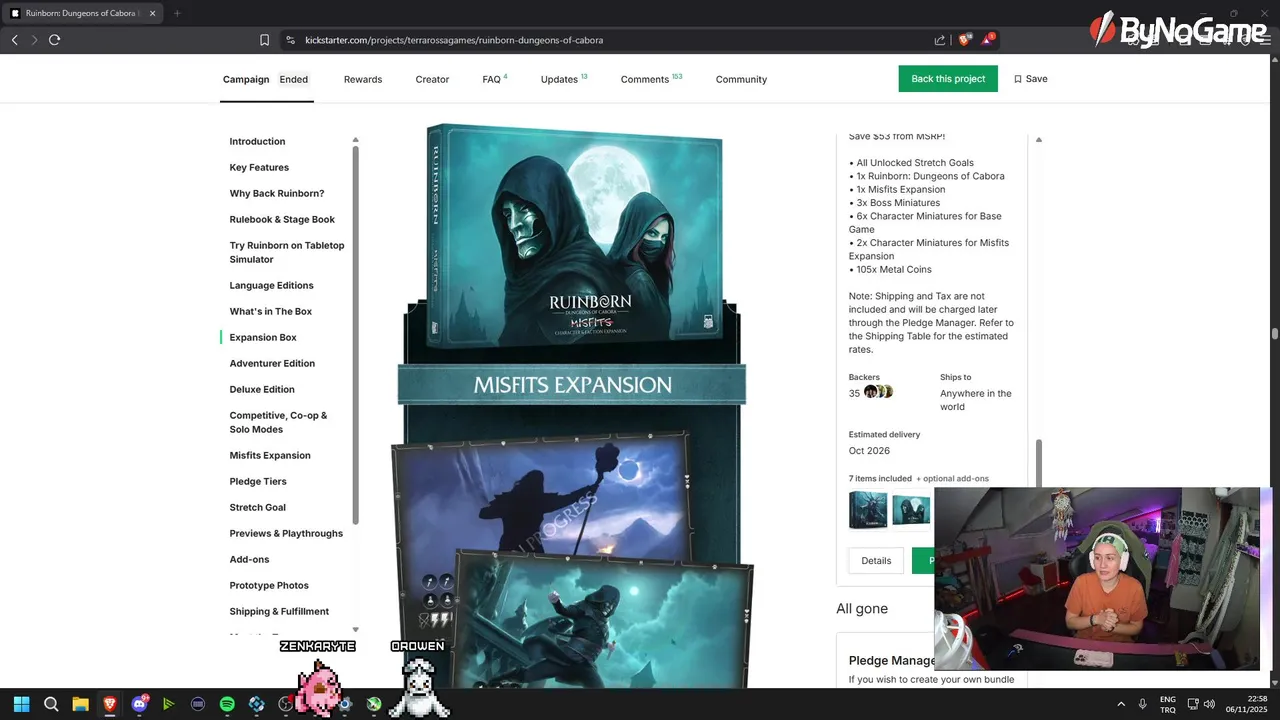Open the FAQ tab
Image resolution: width=1280 pixels, height=720 pixels.
point(494,79)
